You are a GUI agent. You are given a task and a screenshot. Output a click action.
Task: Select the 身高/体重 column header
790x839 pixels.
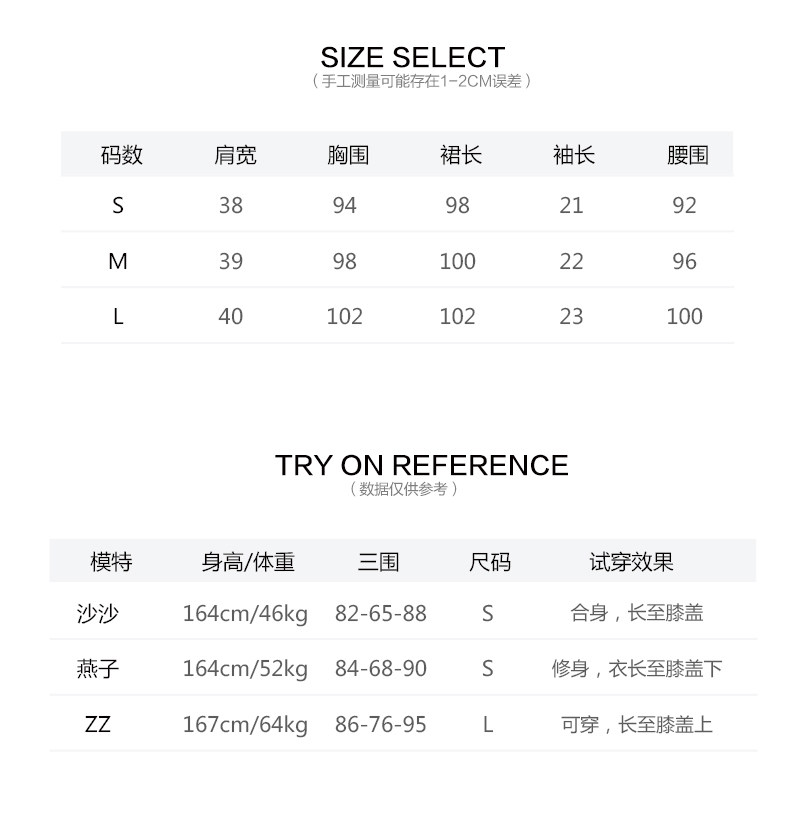pos(248,562)
